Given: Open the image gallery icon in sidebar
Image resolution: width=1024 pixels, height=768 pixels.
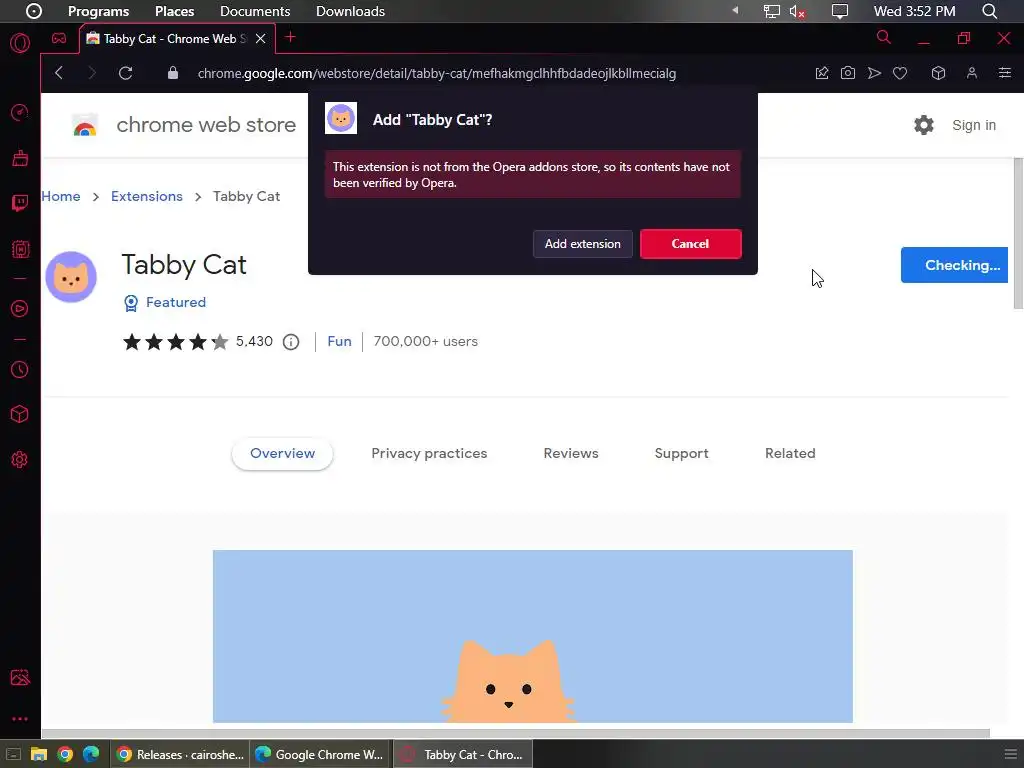Looking at the screenshot, I should point(20,677).
